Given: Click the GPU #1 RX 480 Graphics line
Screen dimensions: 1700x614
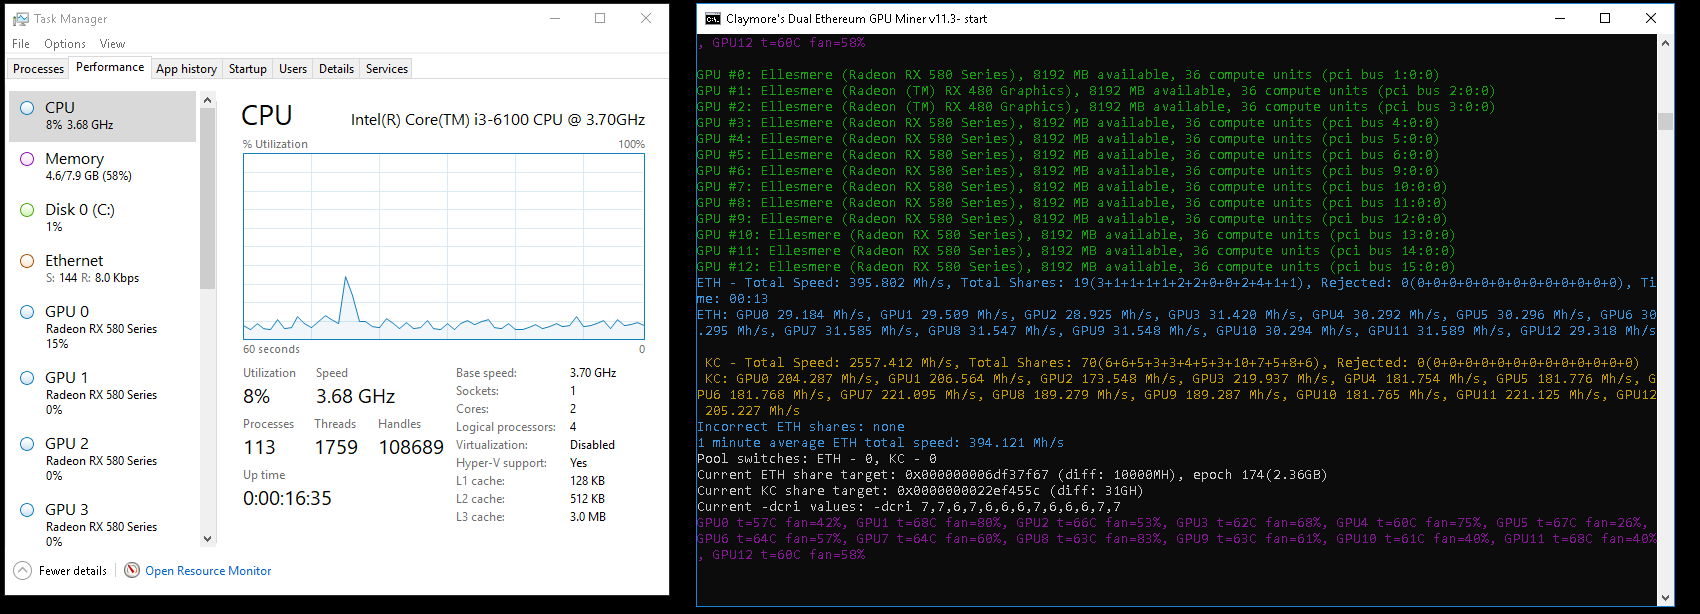Looking at the screenshot, I should click(x=1096, y=91).
